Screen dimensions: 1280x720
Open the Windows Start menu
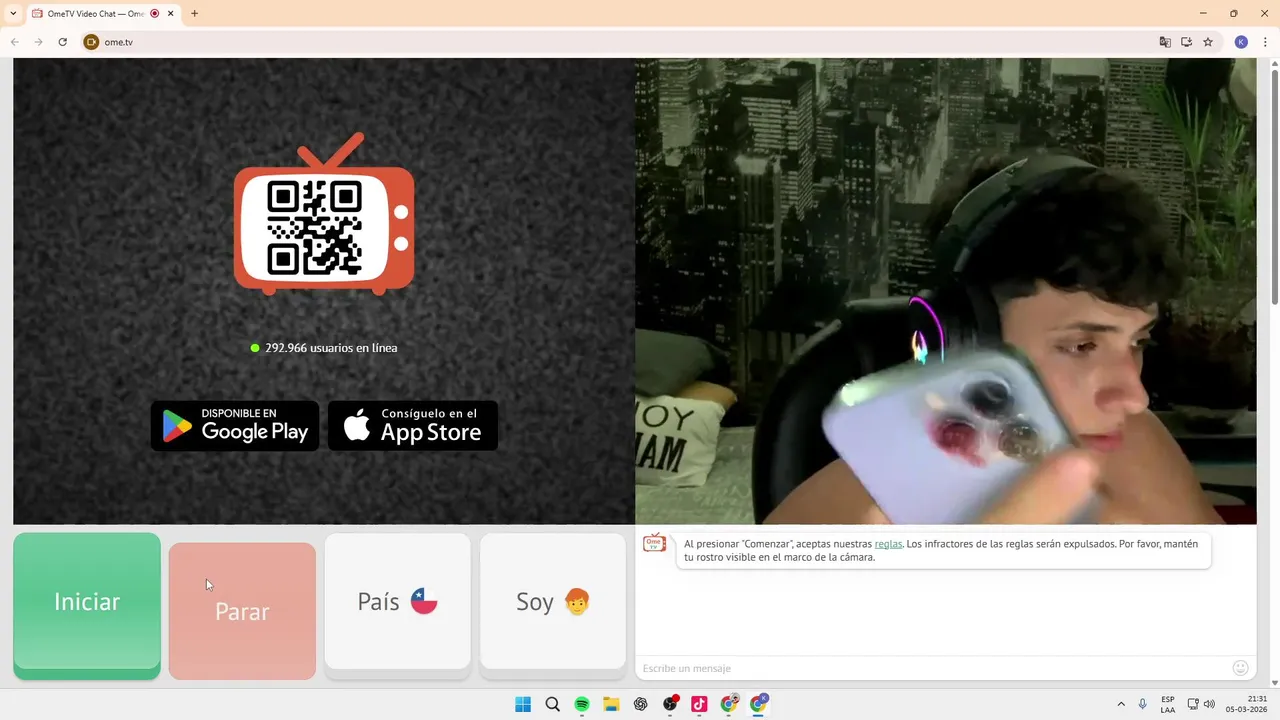[523, 704]
